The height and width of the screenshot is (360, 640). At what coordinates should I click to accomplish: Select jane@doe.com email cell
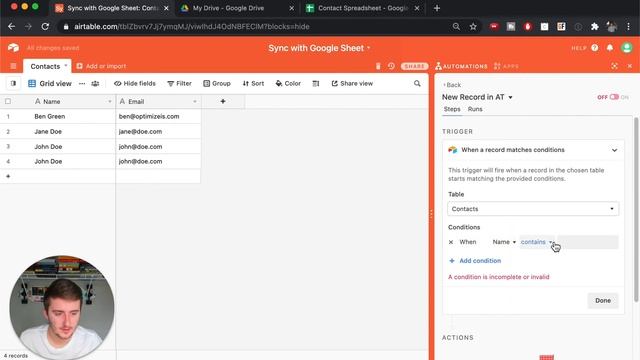coord(158,131)
